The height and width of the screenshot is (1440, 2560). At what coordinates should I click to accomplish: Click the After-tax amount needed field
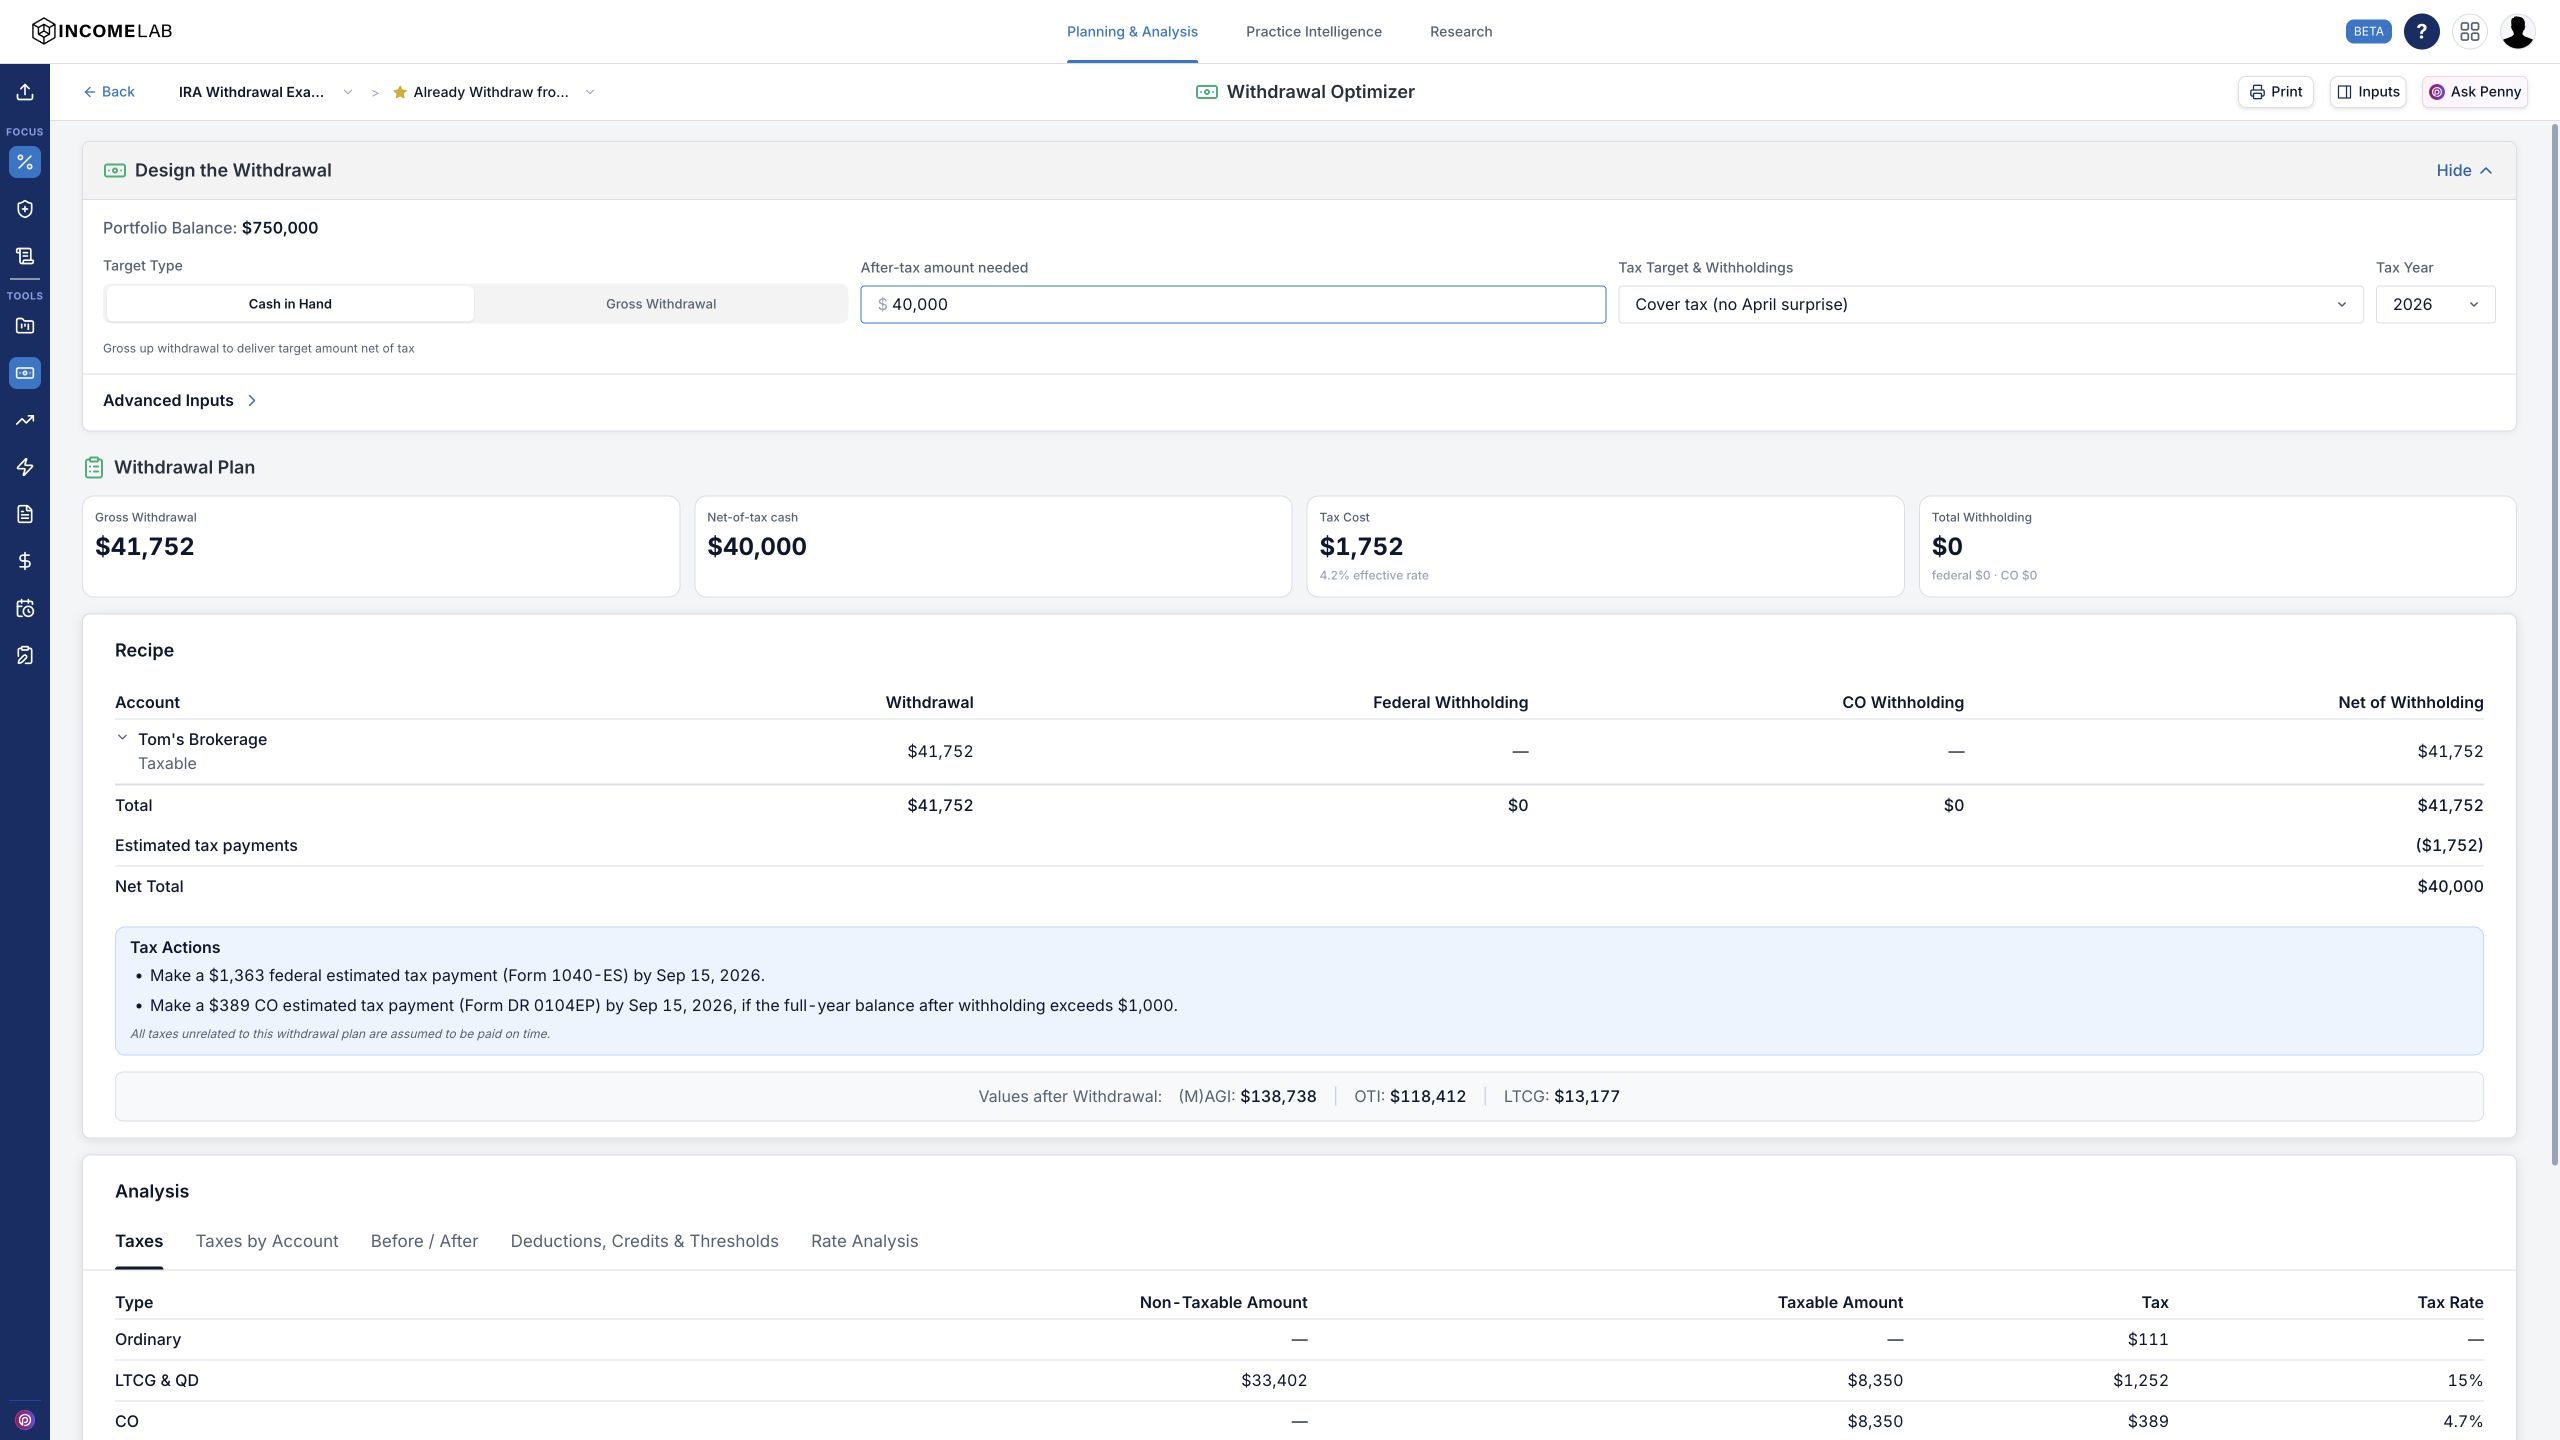pos(1233,304)
